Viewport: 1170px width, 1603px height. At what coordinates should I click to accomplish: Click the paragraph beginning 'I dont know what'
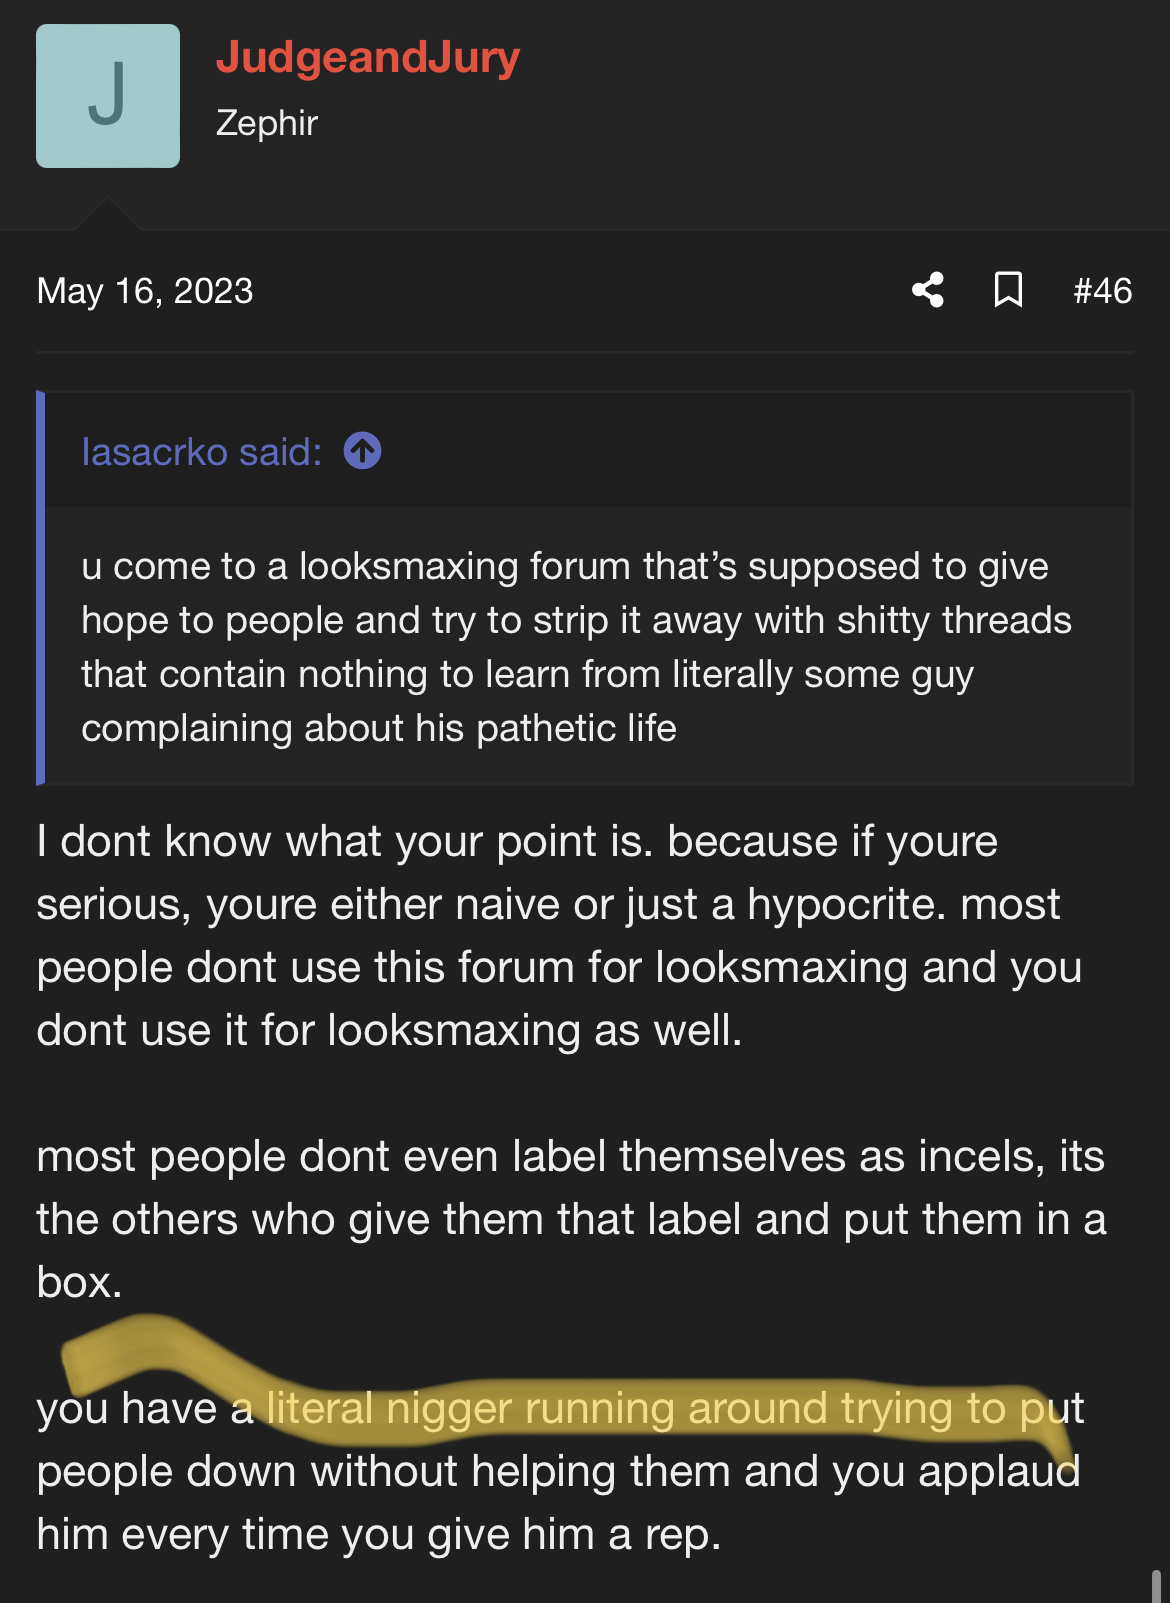click(x=560, y=936)
